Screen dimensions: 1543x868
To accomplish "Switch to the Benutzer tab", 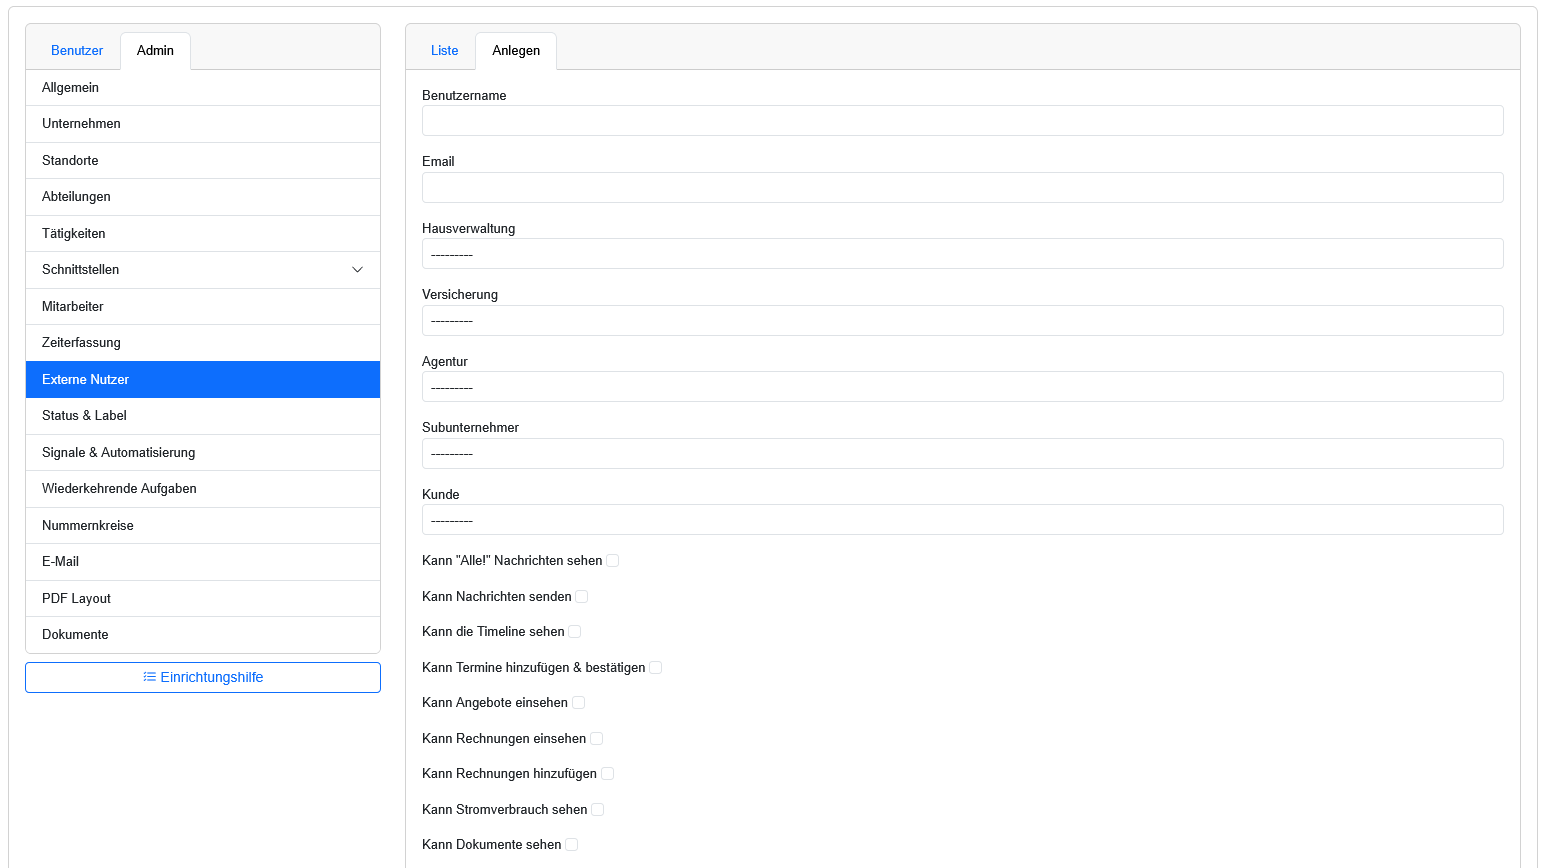I will (77, 51).
